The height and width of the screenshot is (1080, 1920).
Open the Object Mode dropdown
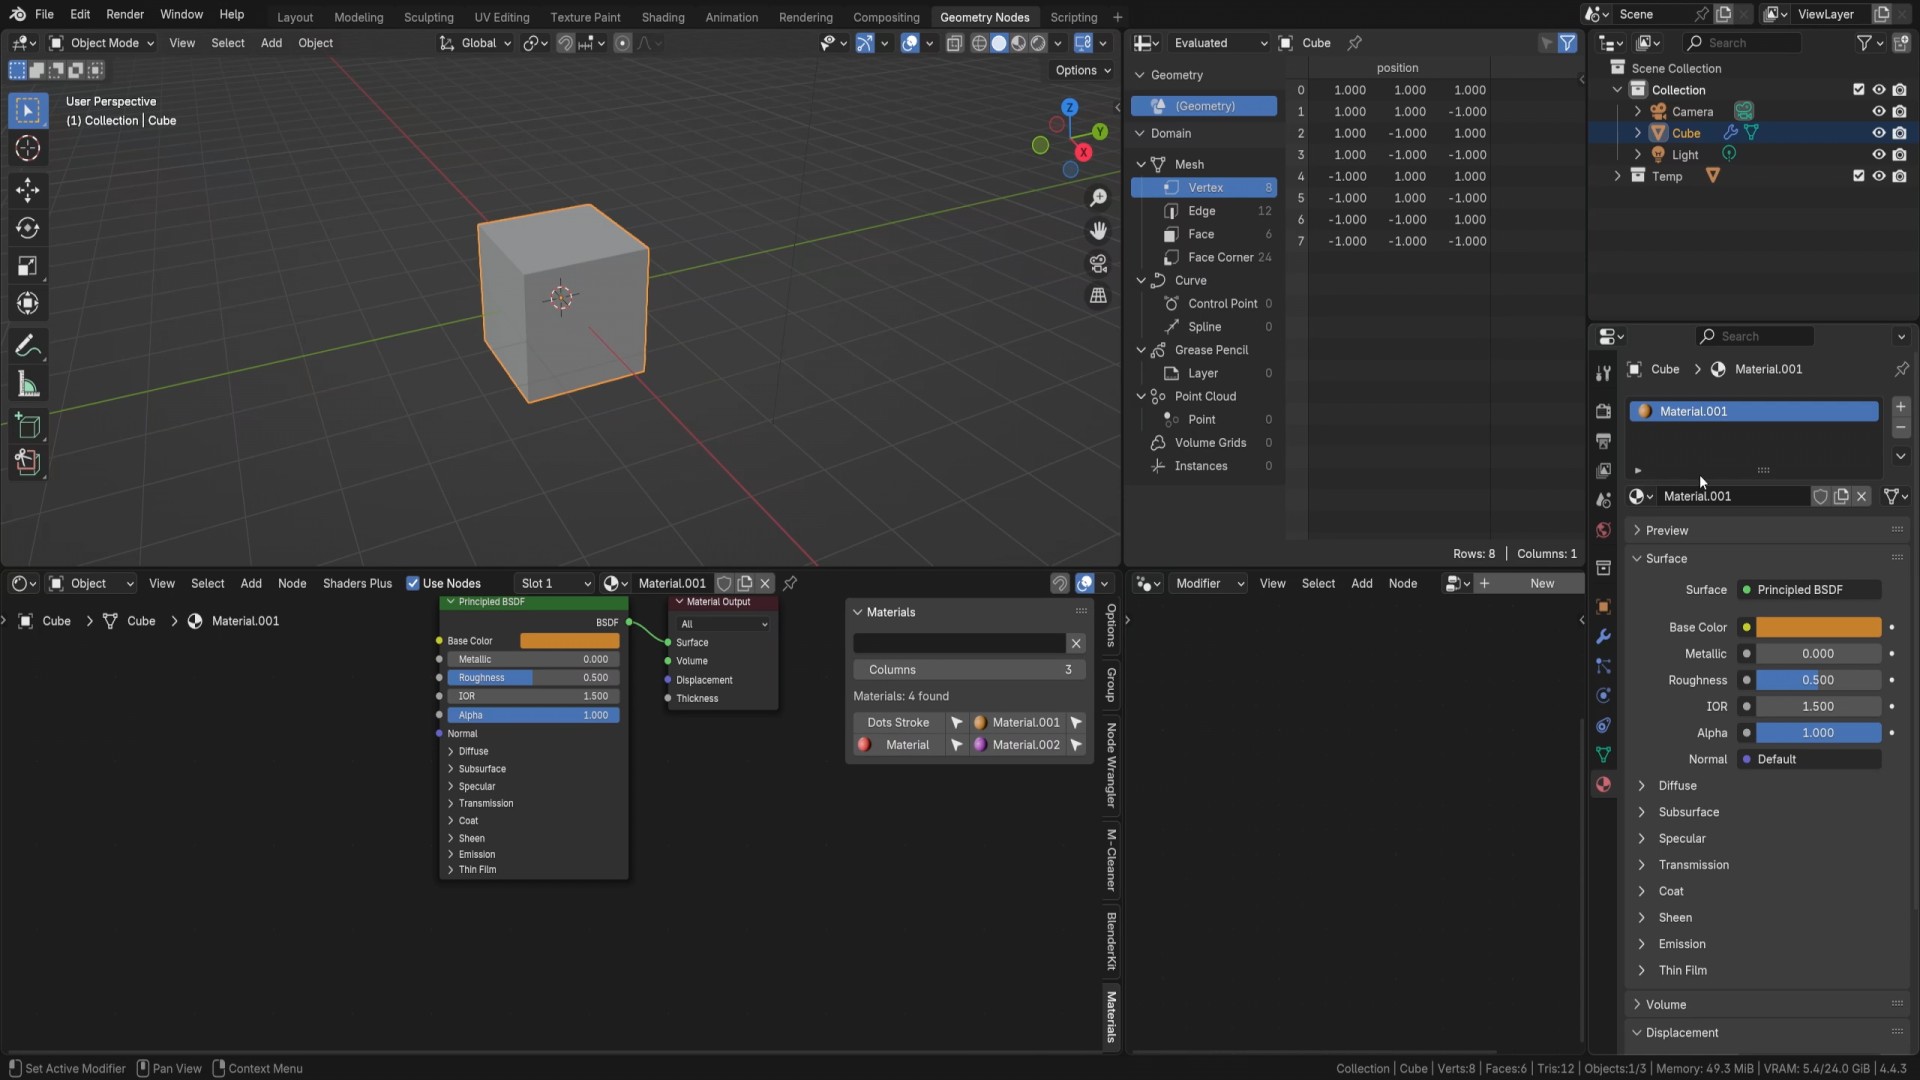(102, 43)
